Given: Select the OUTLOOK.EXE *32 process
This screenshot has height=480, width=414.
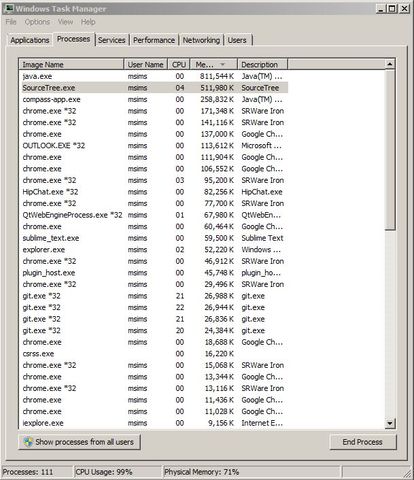Looking at the screenshot, I should (153, 146).
